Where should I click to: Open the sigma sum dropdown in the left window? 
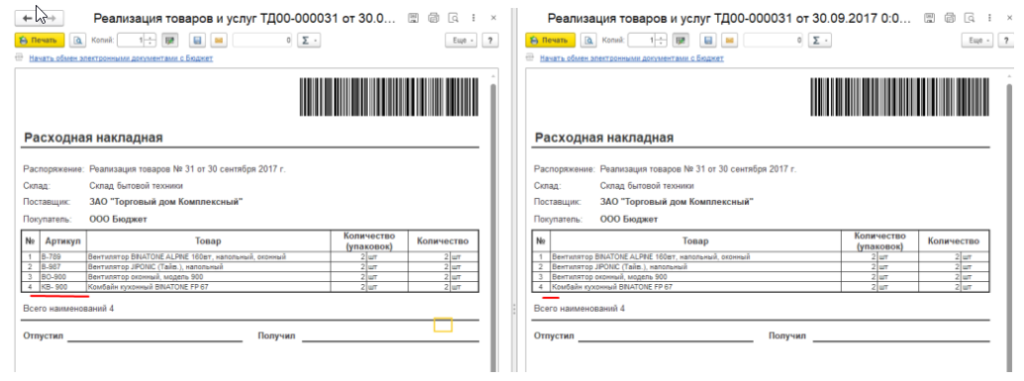tap(308, 41)
